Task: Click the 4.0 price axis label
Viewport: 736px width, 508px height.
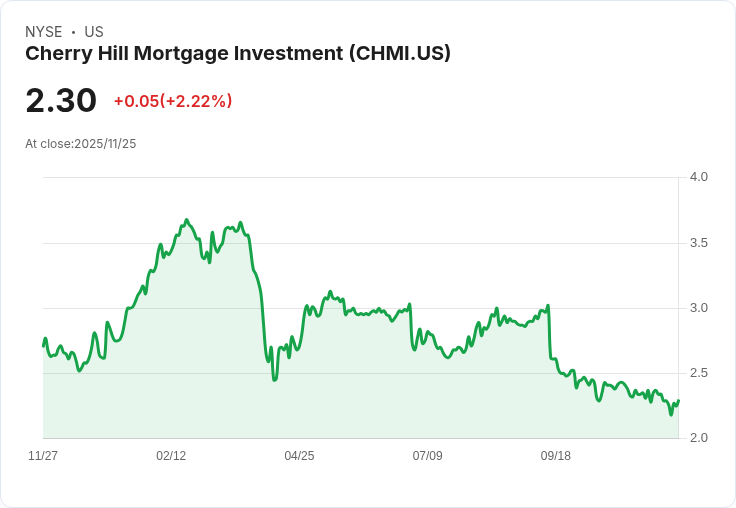Action: click(x=698, y=177)
